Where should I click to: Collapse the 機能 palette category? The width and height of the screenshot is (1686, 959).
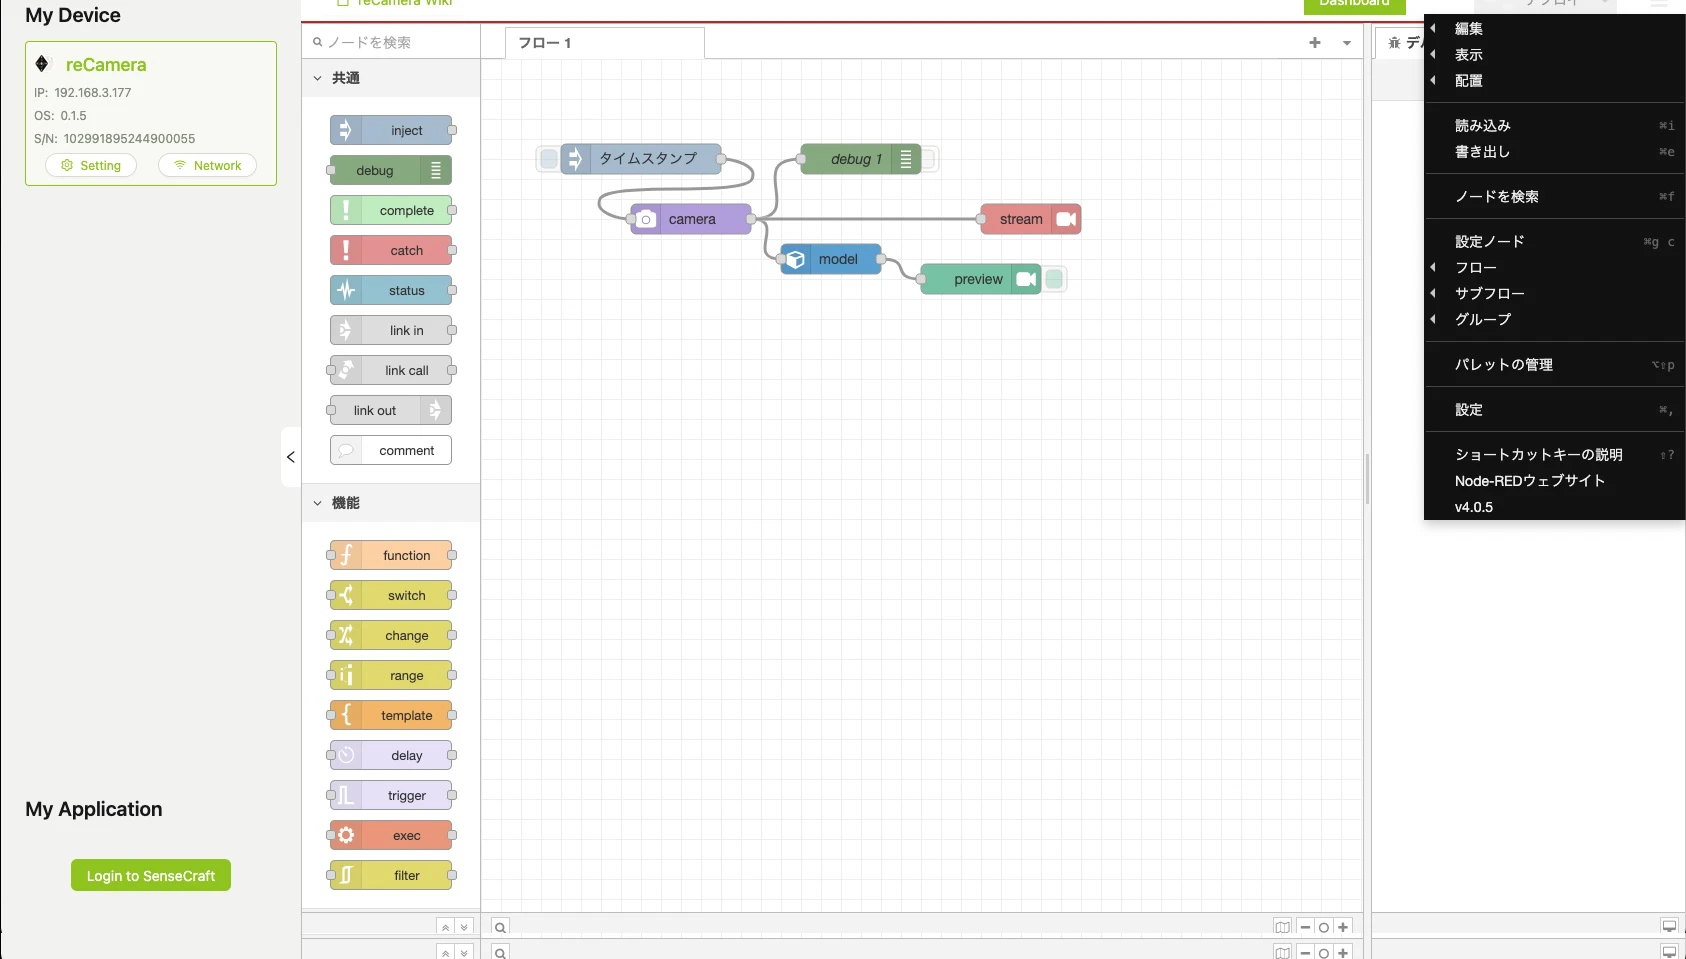click(391, 503)
